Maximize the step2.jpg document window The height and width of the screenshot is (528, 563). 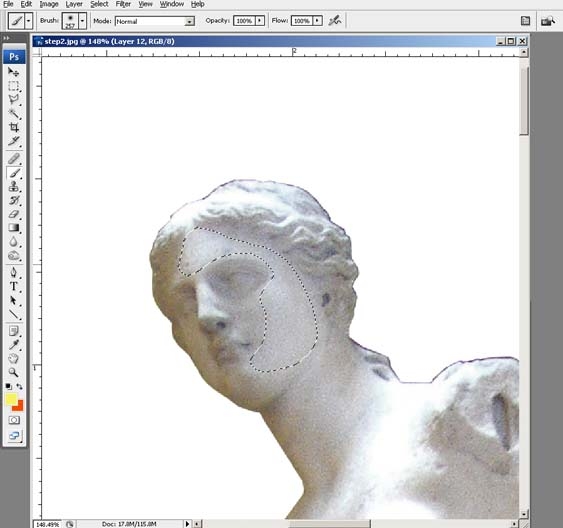511,41
